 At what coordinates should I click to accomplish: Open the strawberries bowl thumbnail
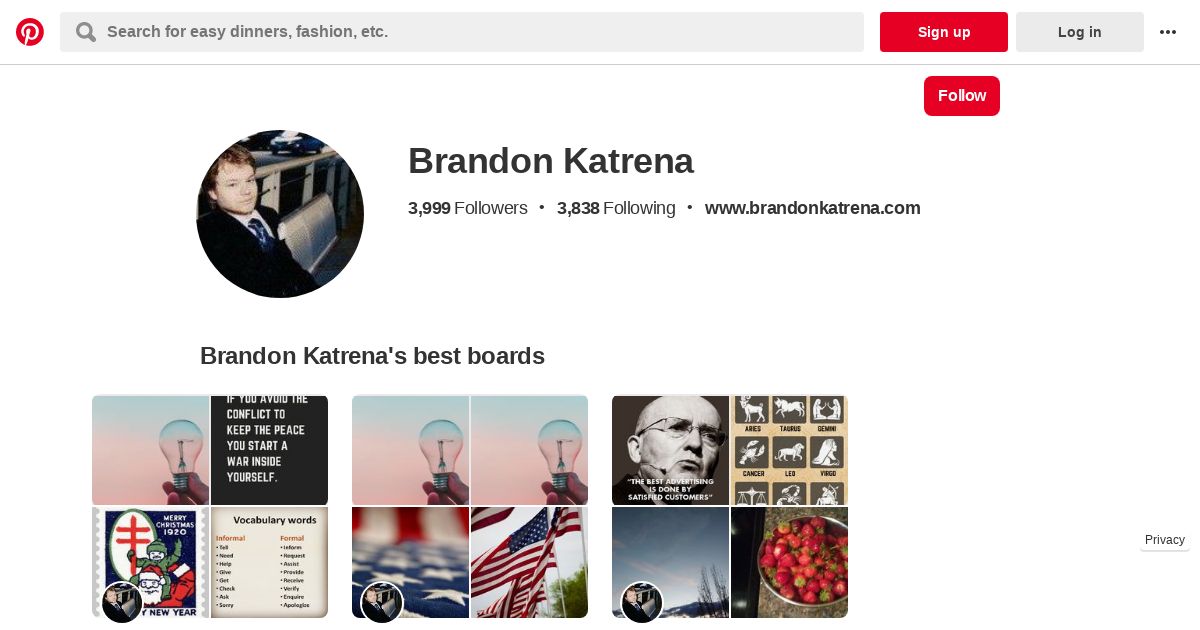click(789, 562)
